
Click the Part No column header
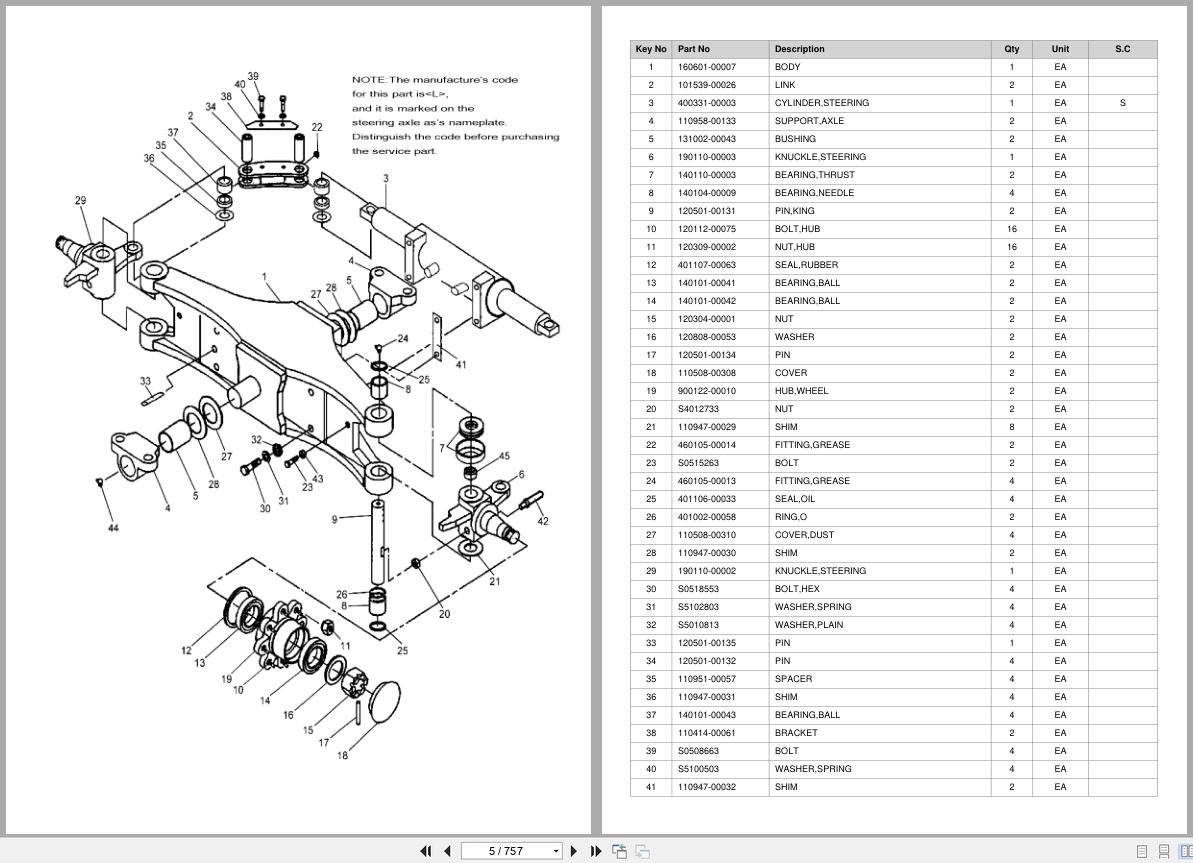(720, 49)
